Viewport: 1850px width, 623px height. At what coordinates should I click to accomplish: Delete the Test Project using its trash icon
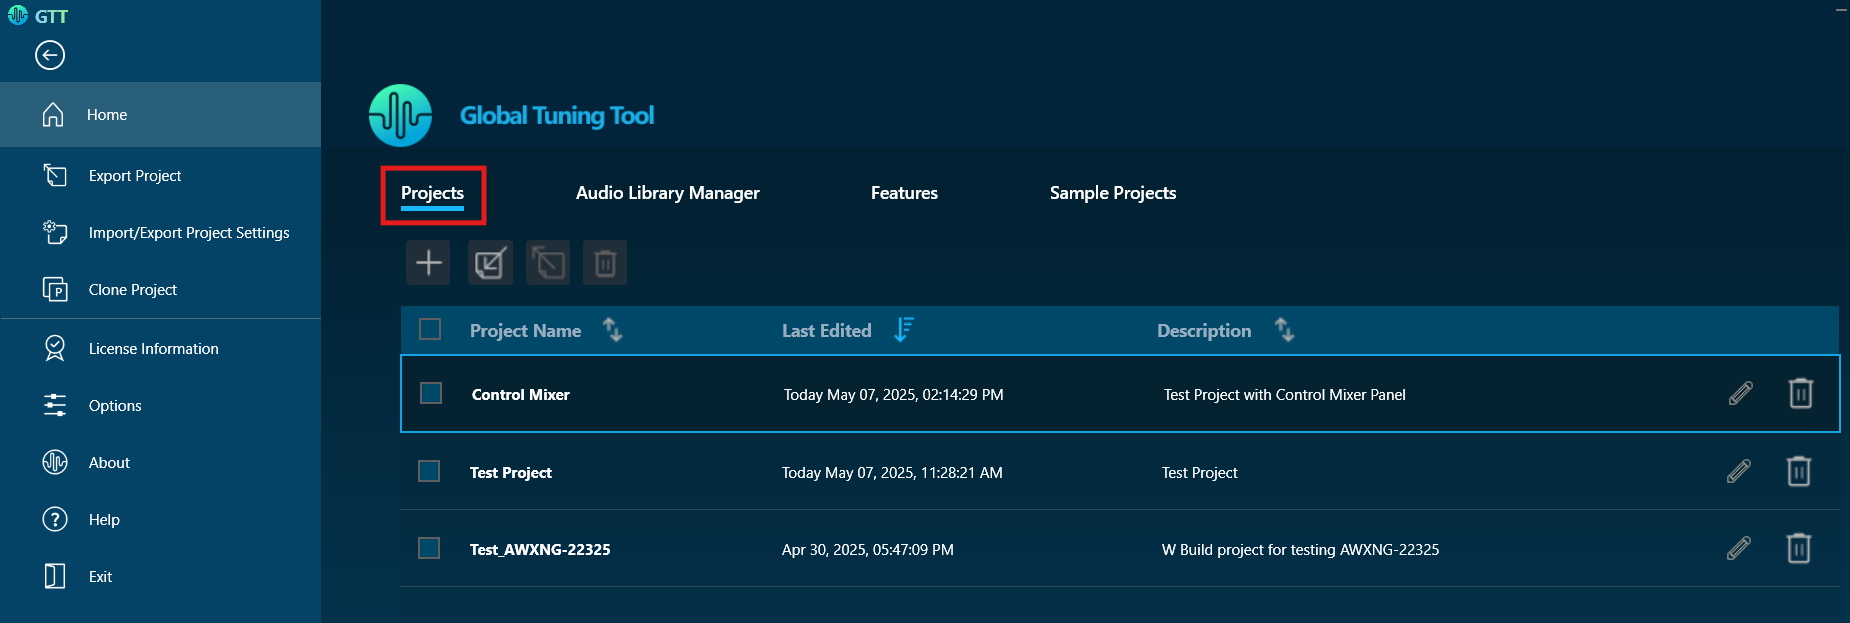[x=1798, y=471]
